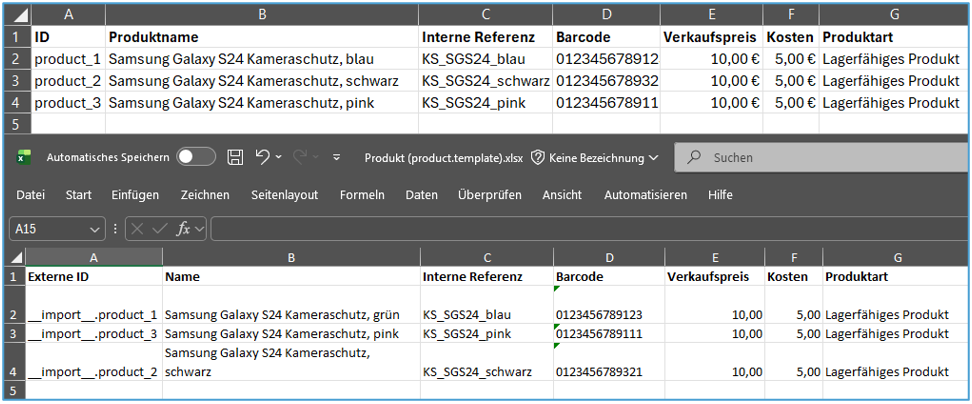Click the Insert Function fx icon
Screen dimensions: 972x404
pos(184,229)
